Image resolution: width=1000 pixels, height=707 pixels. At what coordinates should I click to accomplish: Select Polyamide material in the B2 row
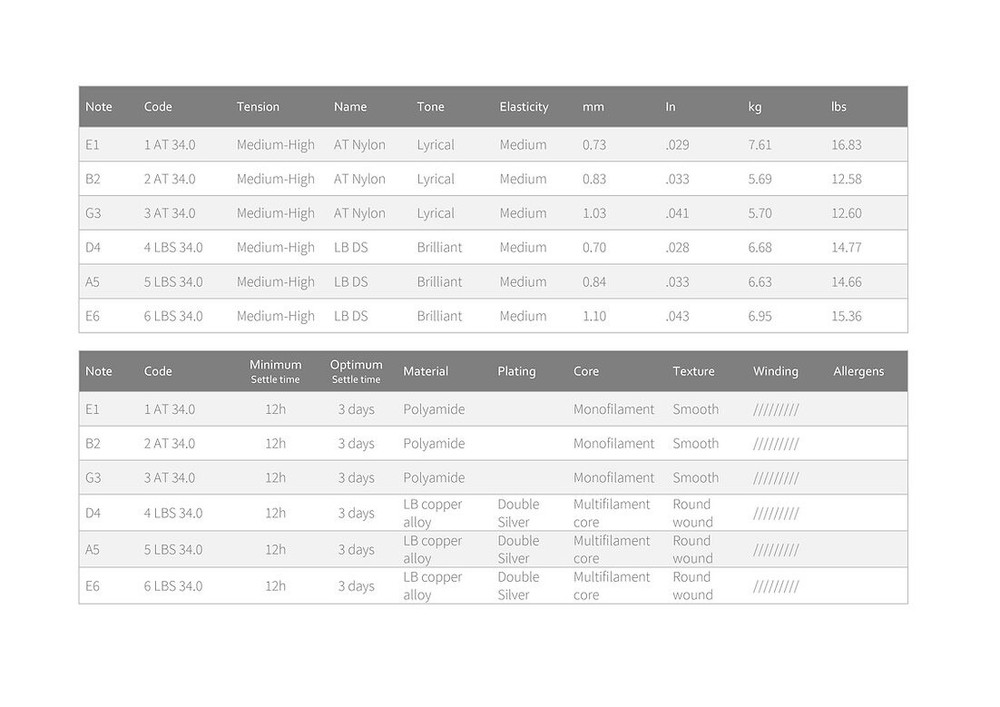tap(434, 444)
